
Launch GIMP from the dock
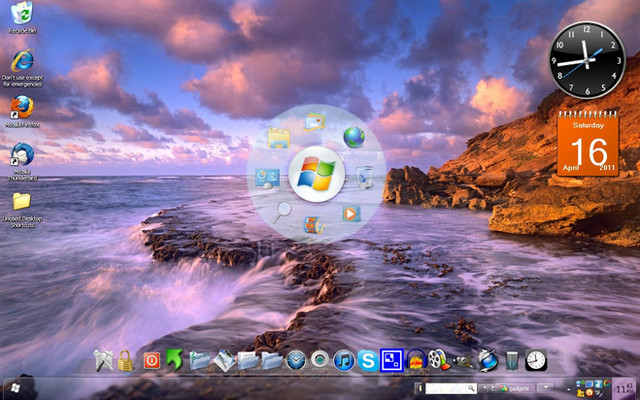coord(463,362)
